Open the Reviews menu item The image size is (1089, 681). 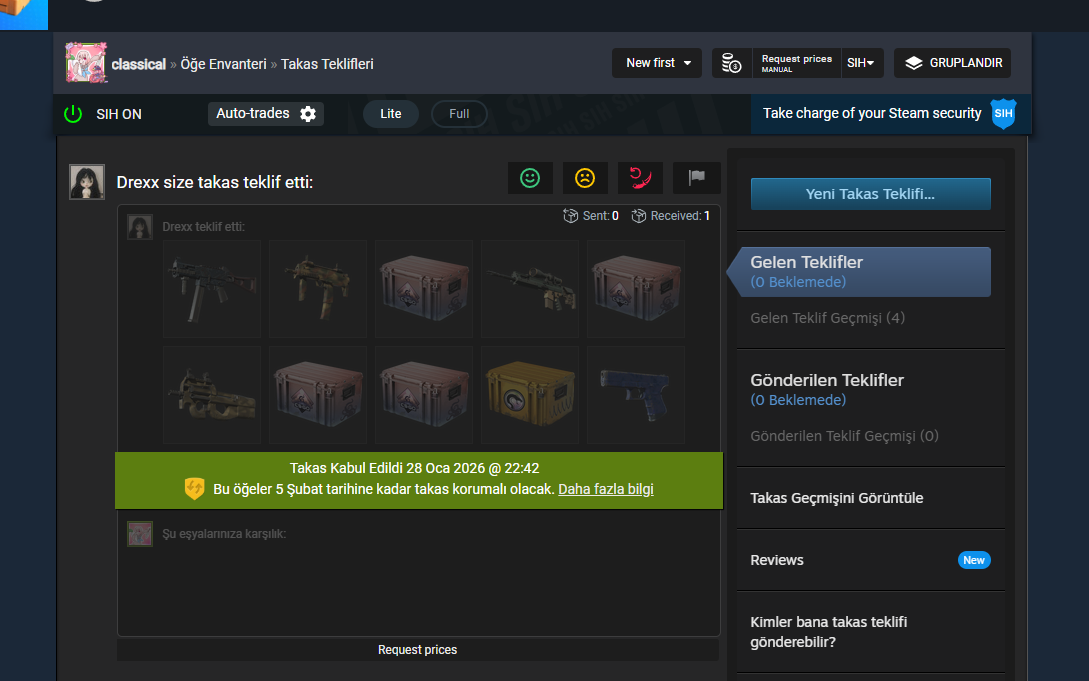[776, 560]
